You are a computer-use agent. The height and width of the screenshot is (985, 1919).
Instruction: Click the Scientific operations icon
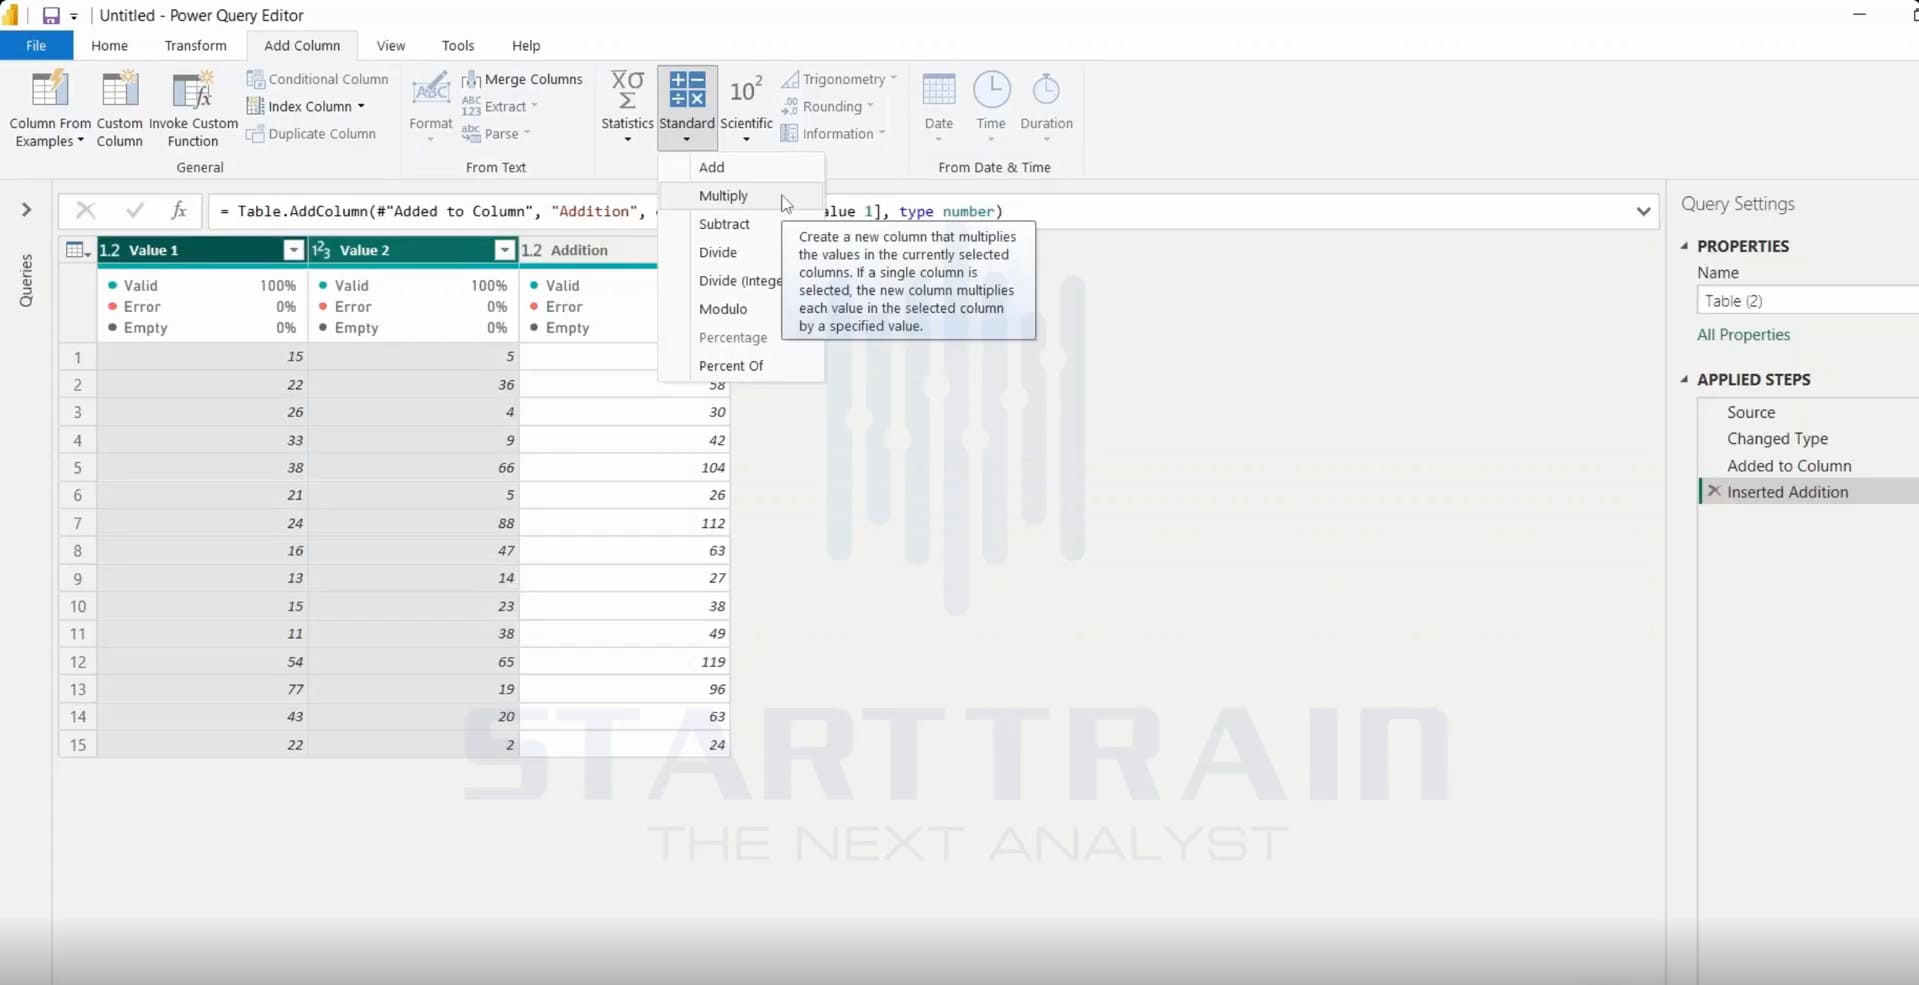pos(746,90)
